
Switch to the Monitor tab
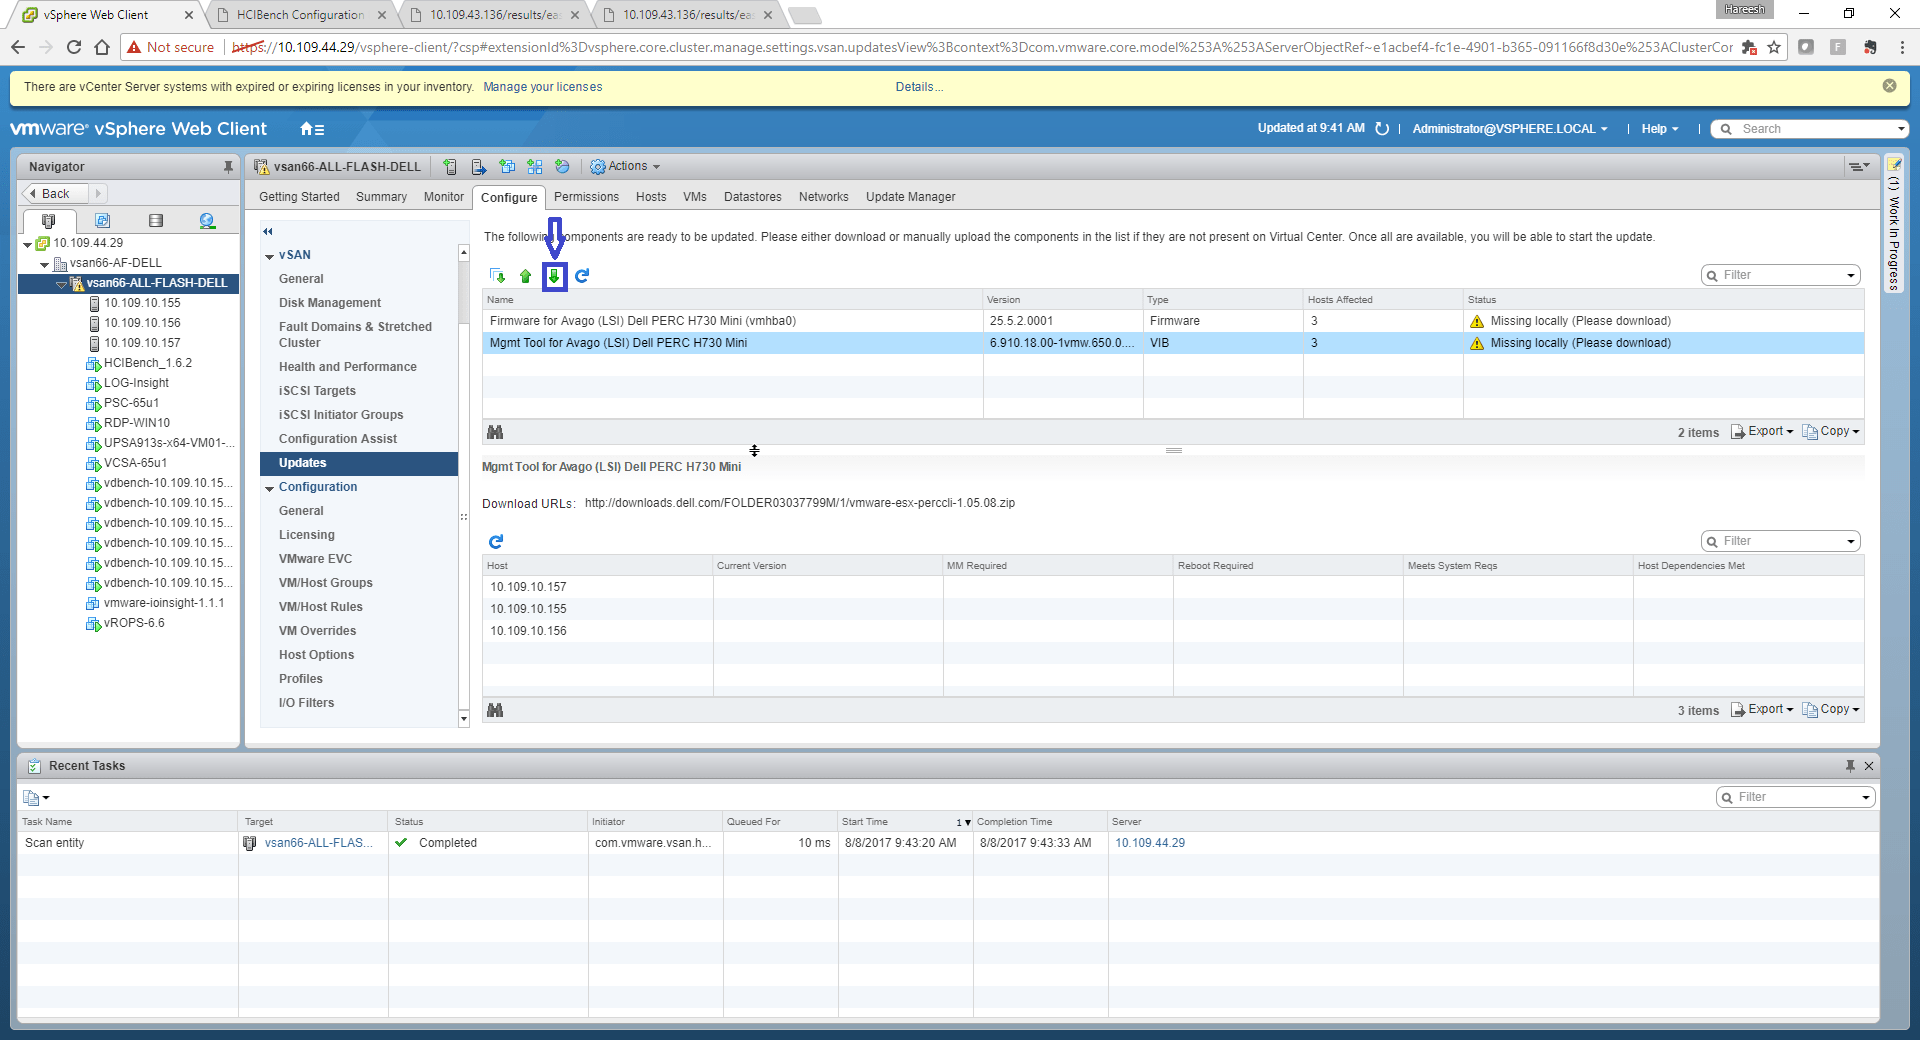click(443, 197)
